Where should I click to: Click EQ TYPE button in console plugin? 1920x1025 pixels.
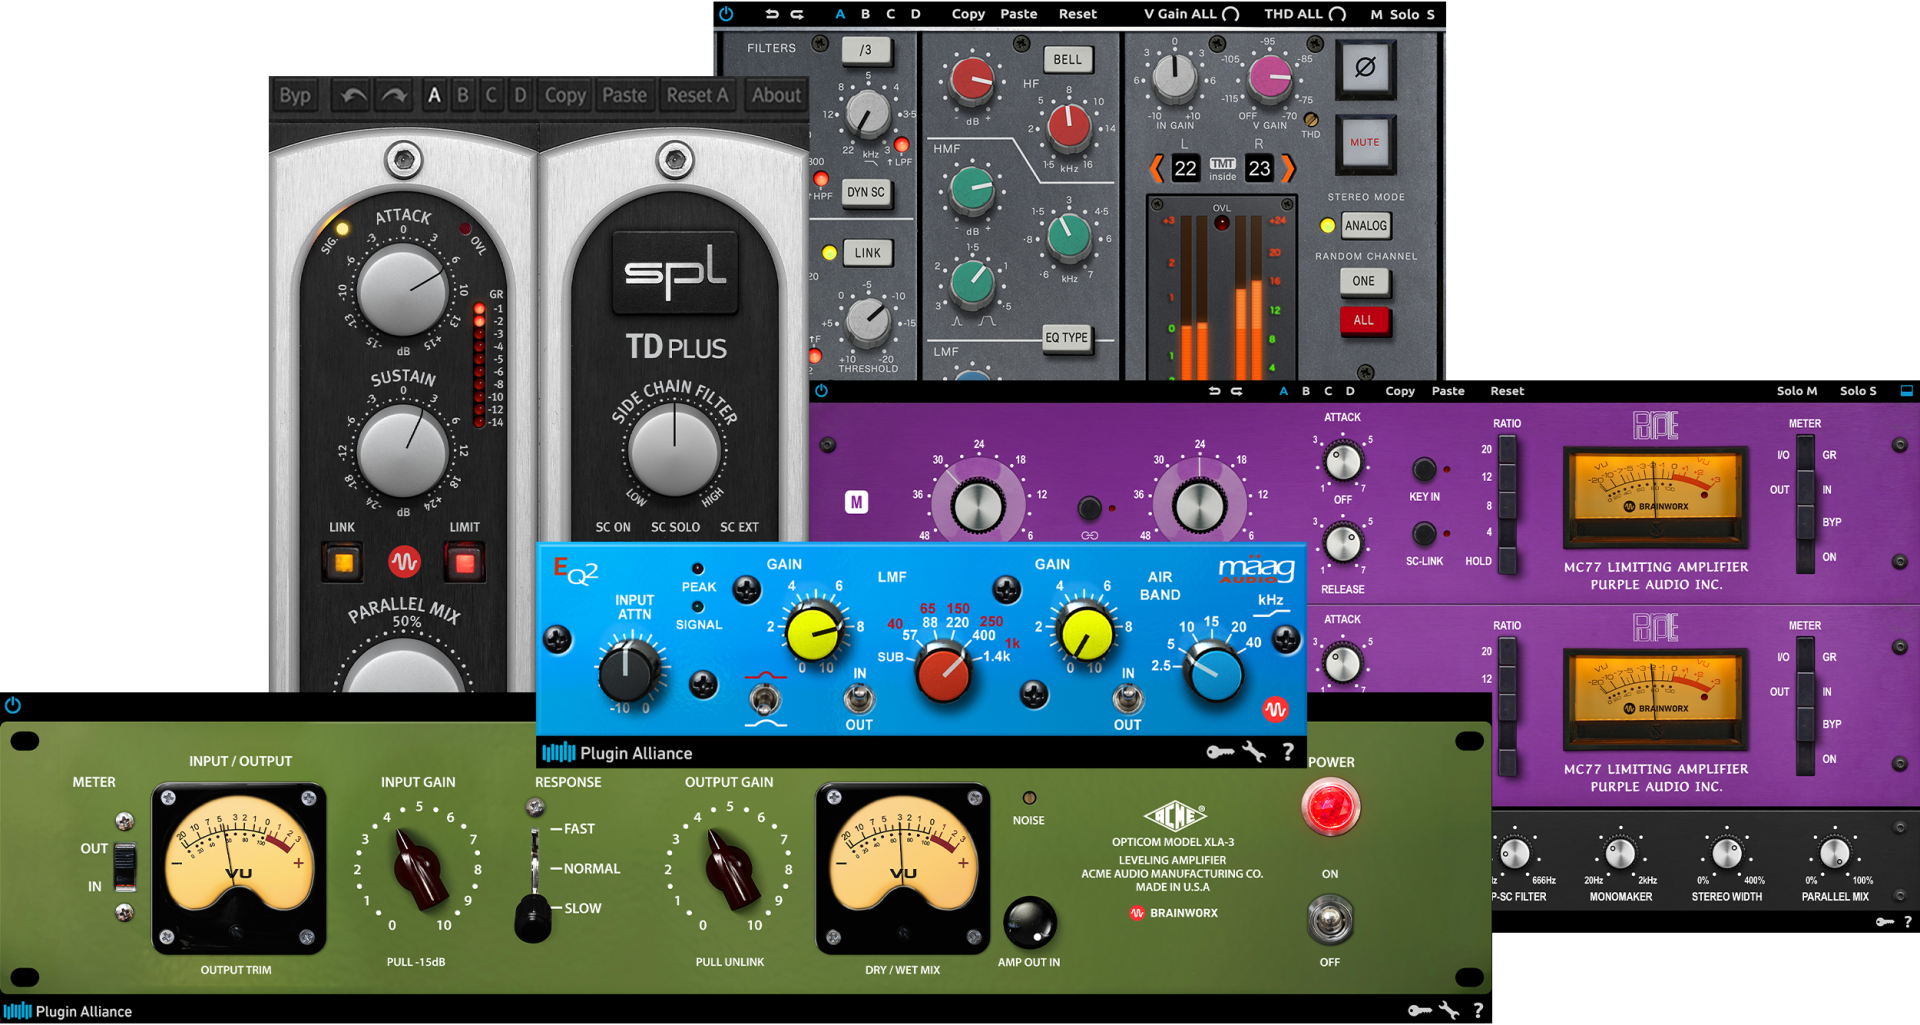coord(1067,338)
